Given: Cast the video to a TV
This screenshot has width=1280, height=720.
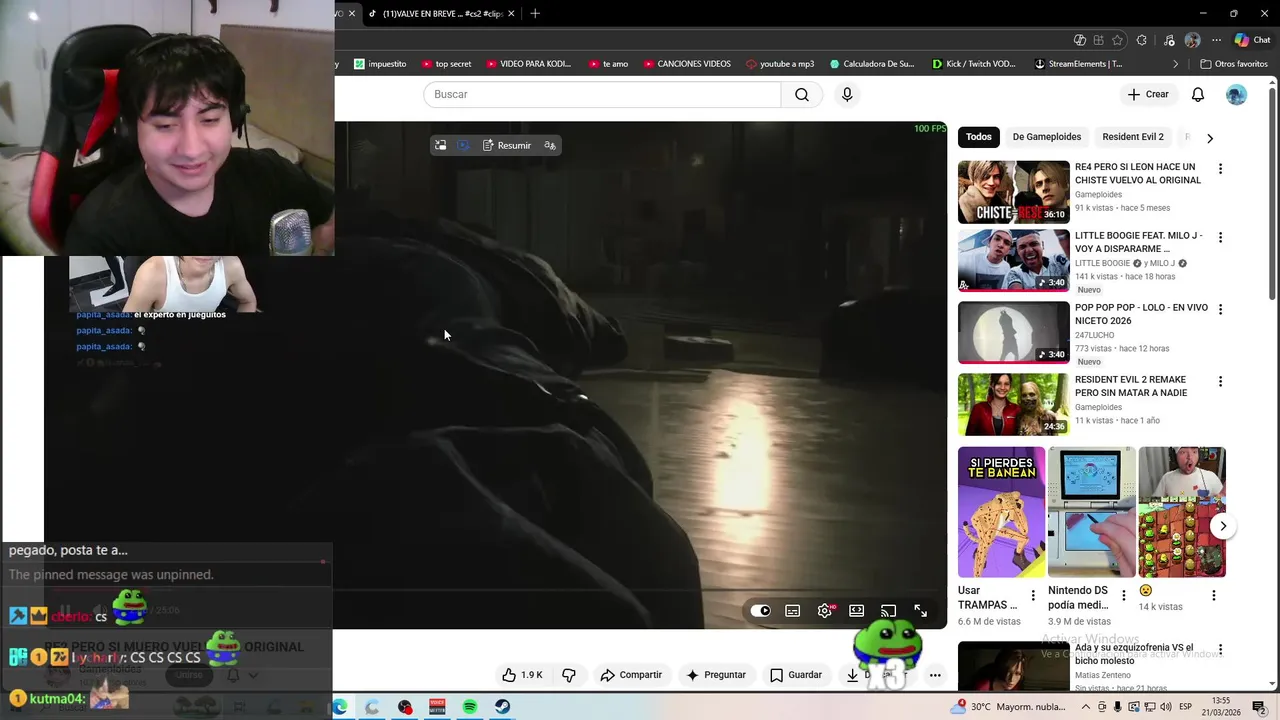Looking at the screenshot, I should (x=889, y=611).
